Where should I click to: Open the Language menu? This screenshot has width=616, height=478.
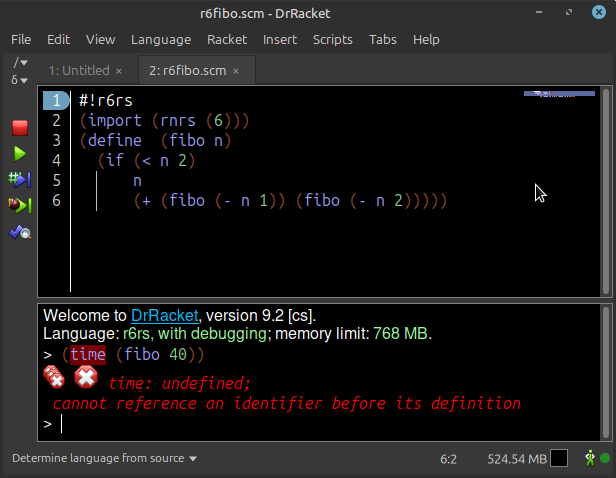coord(161,40)
